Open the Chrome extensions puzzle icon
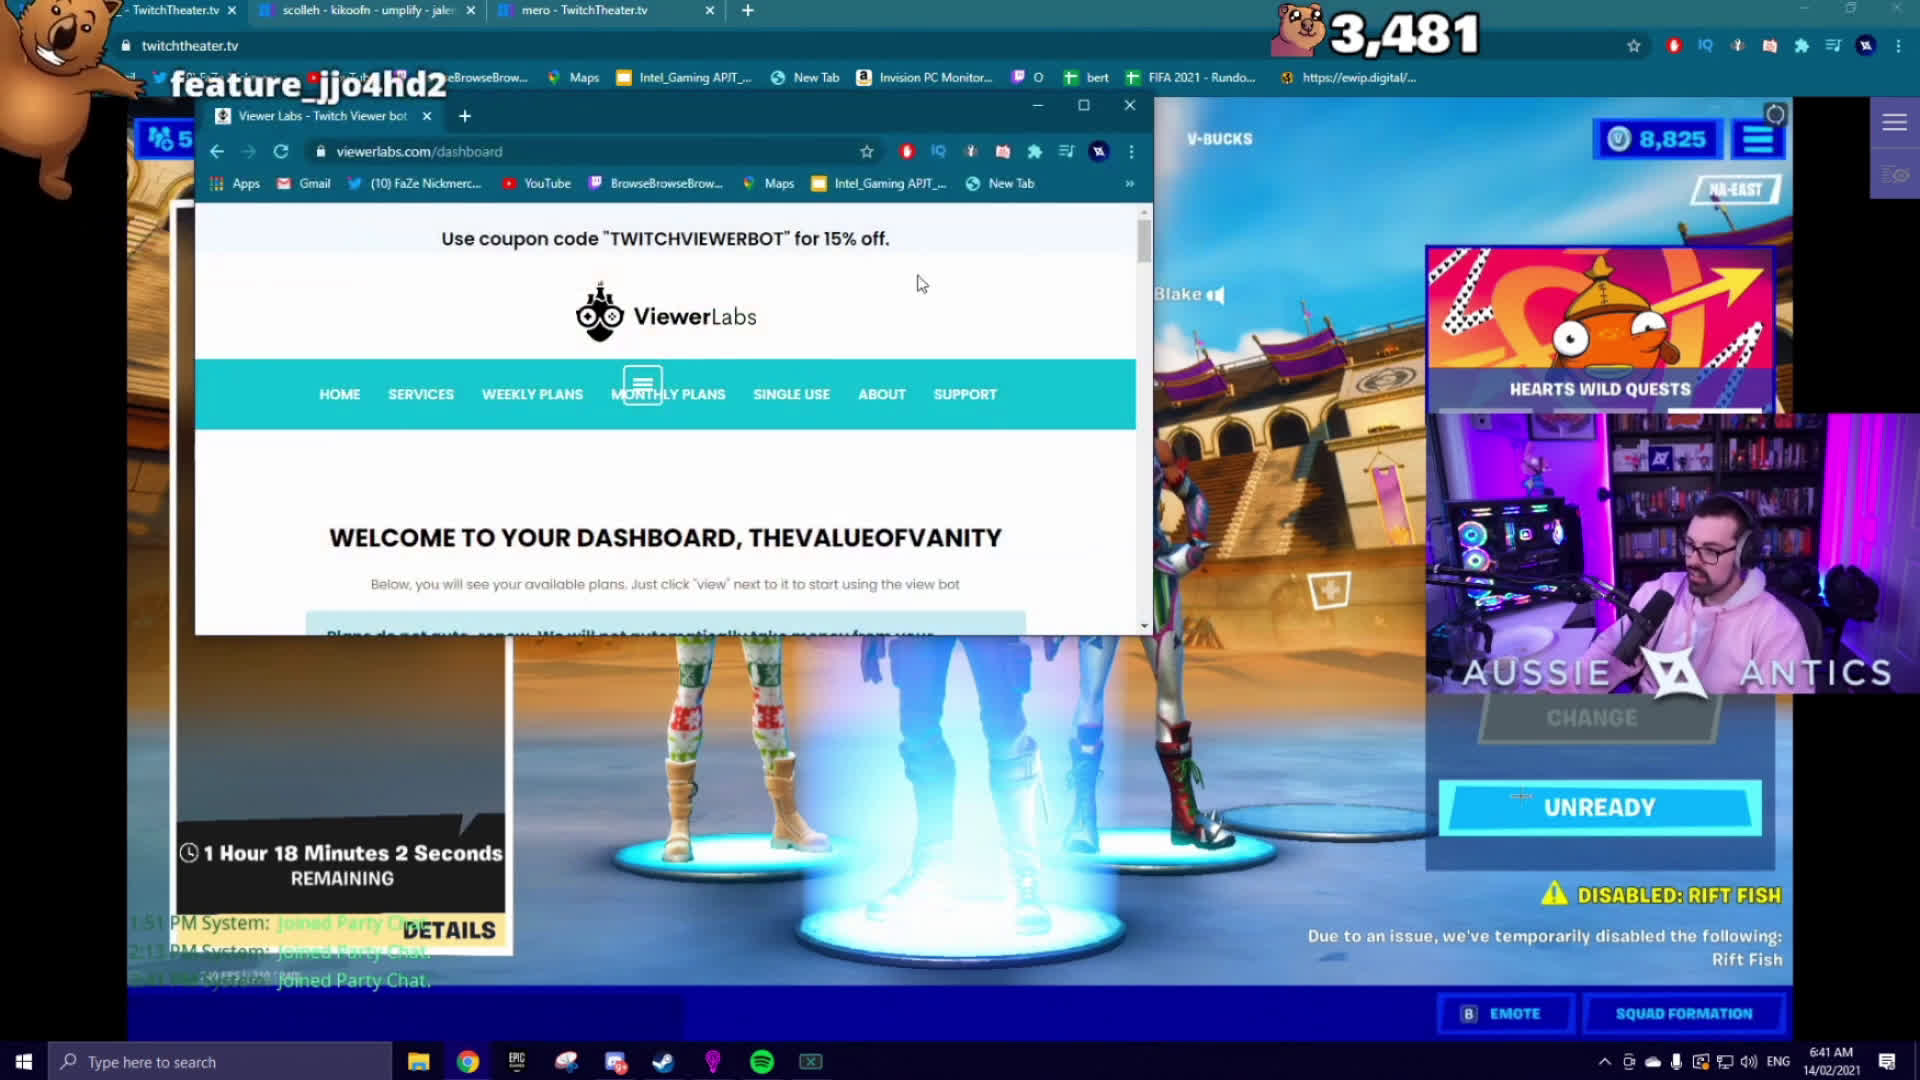1920x1080 pixels. tap(1035, 151)
